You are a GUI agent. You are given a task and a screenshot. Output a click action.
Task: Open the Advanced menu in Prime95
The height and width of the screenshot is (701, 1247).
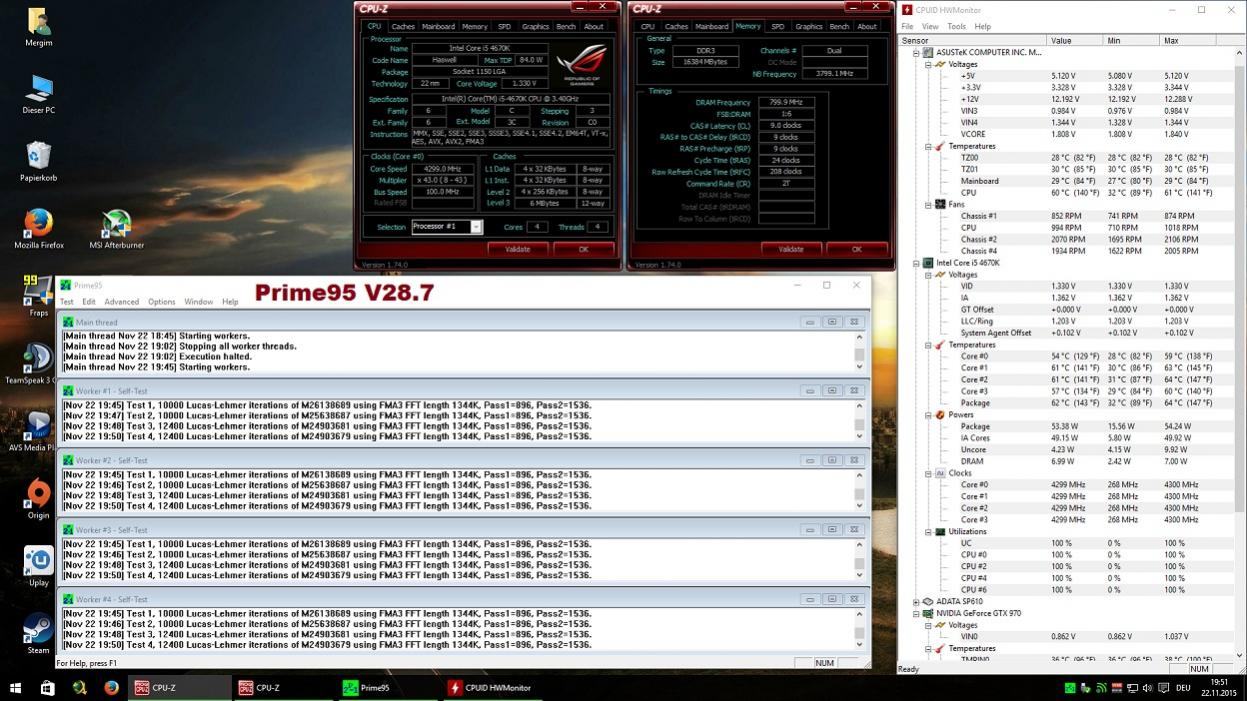[121, 302]
